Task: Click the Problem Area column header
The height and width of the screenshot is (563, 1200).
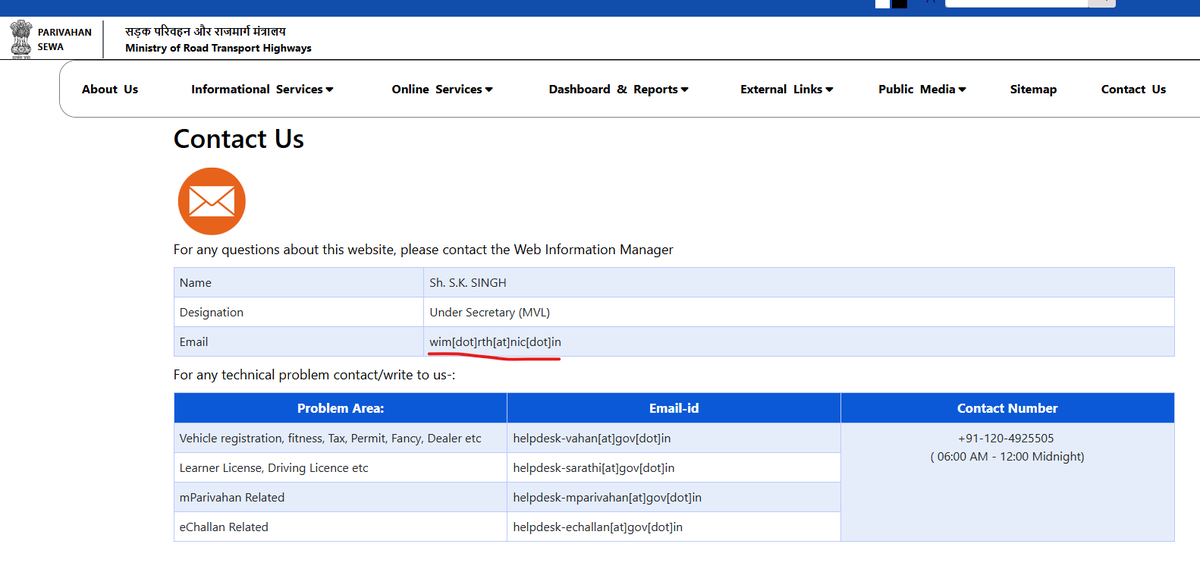Action: 340,408
